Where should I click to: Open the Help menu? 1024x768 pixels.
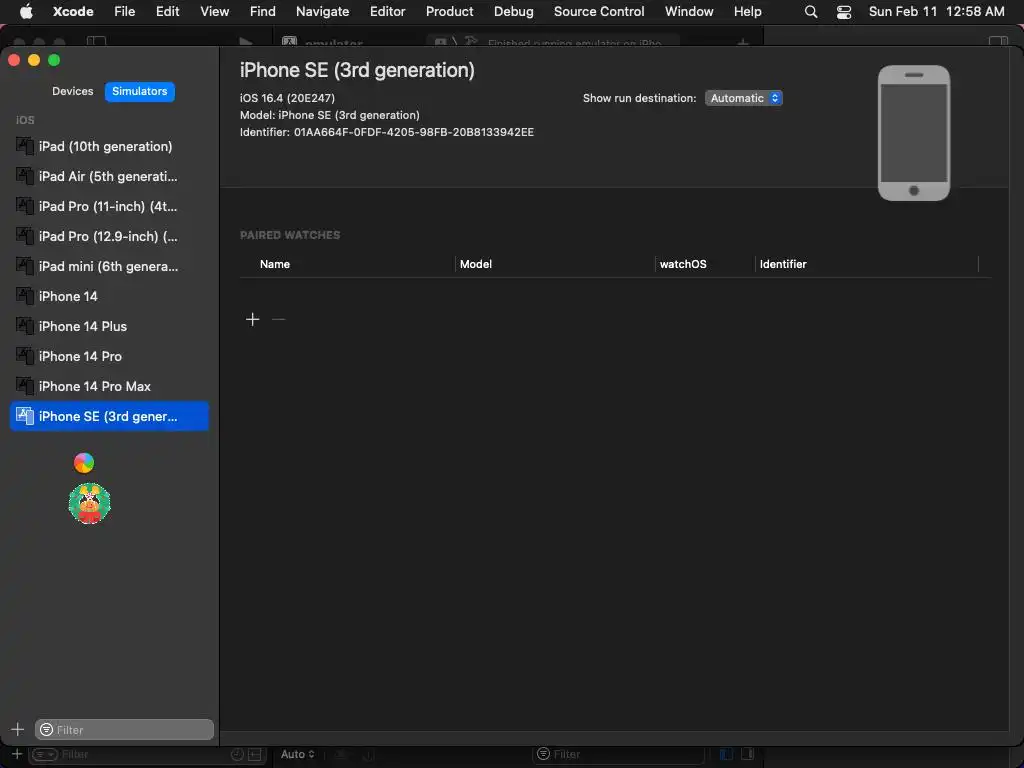coord(748,12)
